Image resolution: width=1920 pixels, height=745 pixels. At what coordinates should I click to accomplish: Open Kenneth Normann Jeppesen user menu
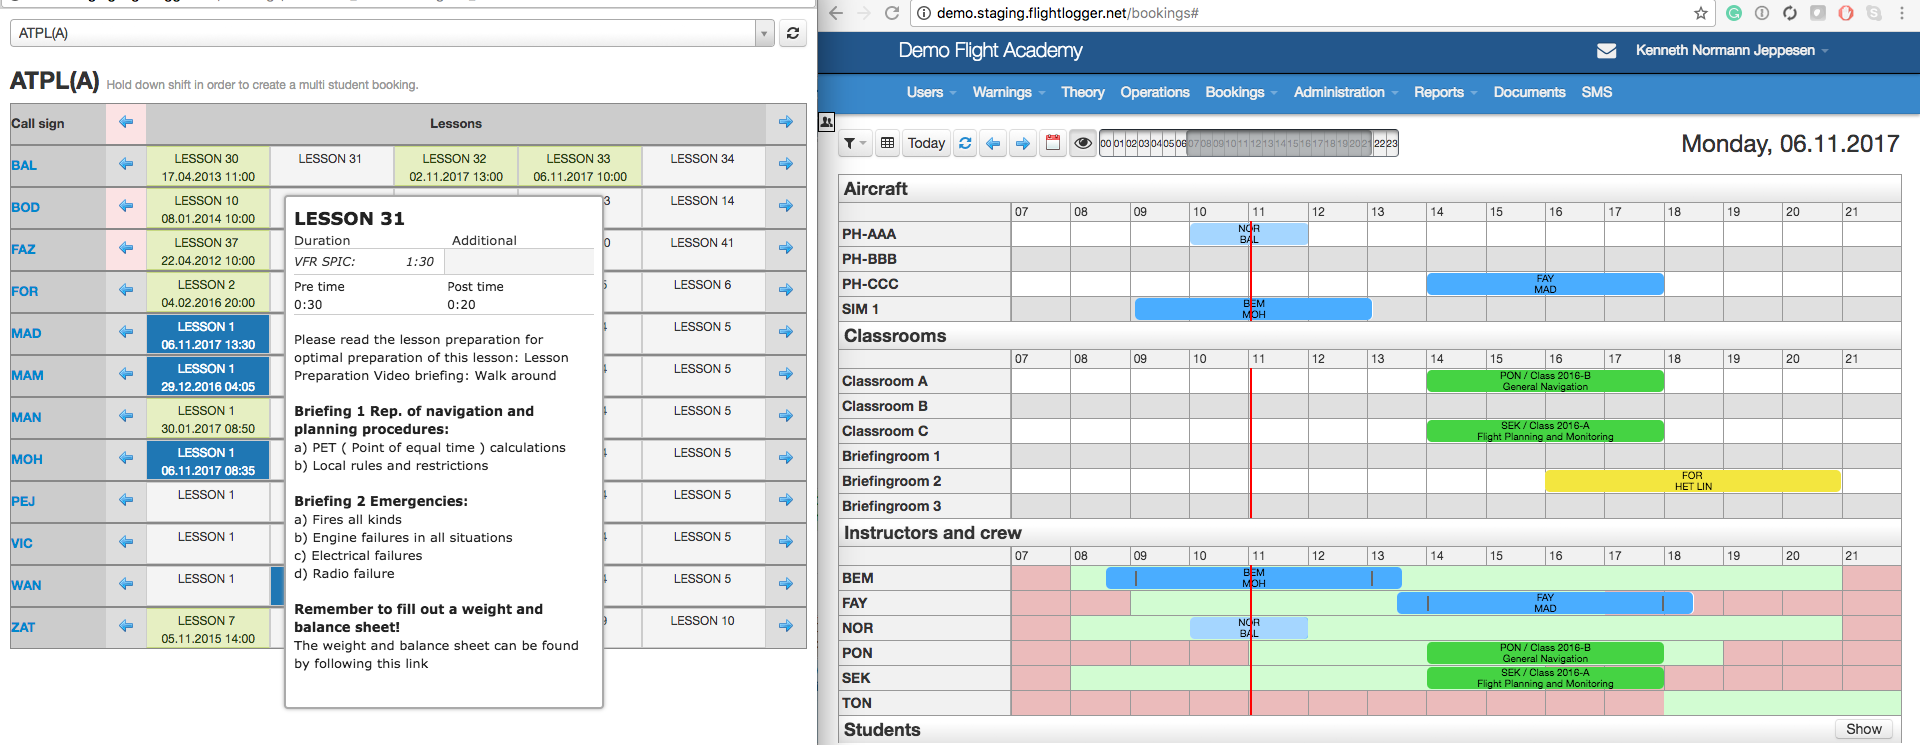(x=1731, y=50)
